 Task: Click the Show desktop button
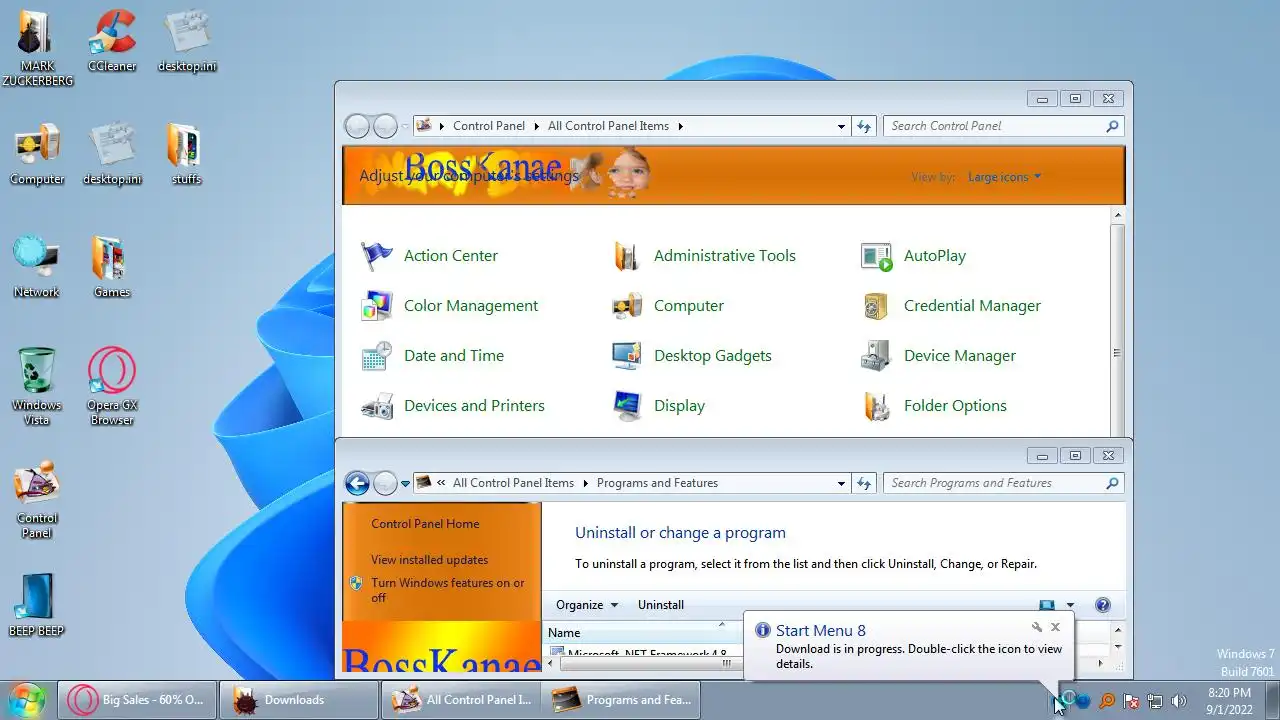tap(1272, 700)
